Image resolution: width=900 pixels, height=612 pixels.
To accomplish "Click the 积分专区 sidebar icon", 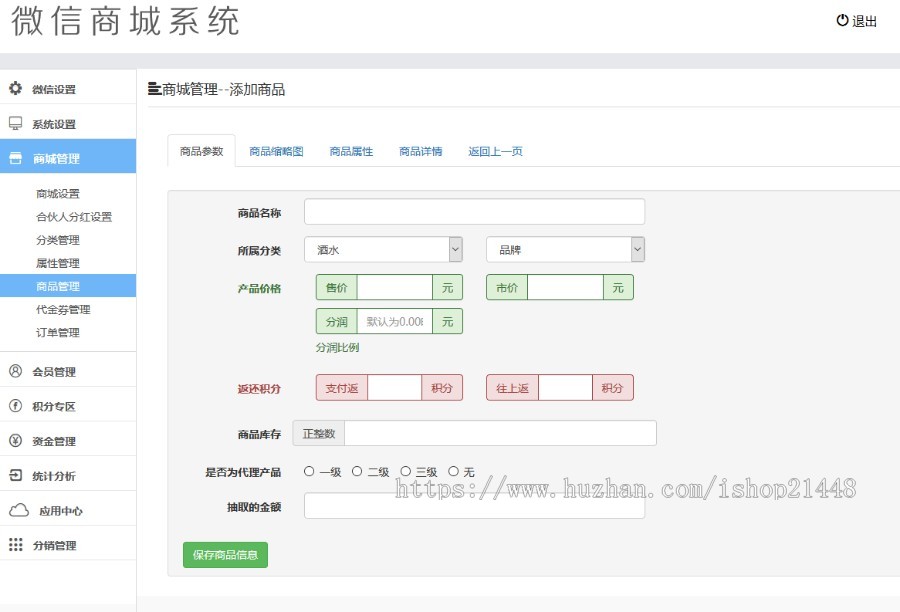I will click(x=14, y=405).
